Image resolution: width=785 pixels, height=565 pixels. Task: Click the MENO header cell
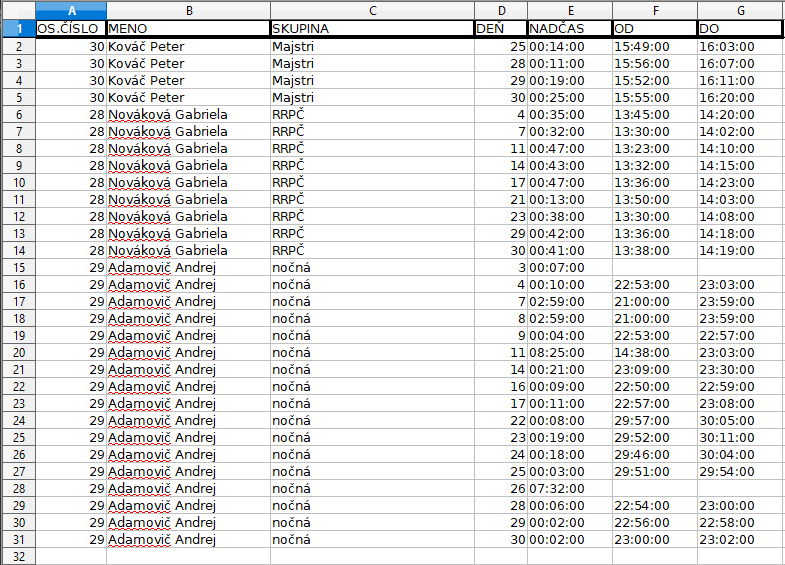[x=189, y=29]
